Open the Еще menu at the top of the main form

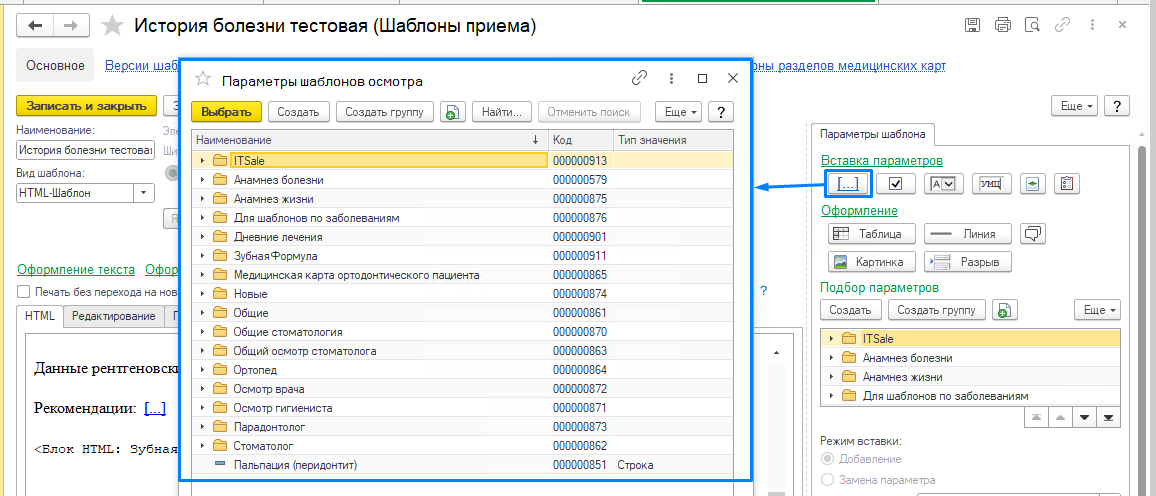tap(1075, 105)
